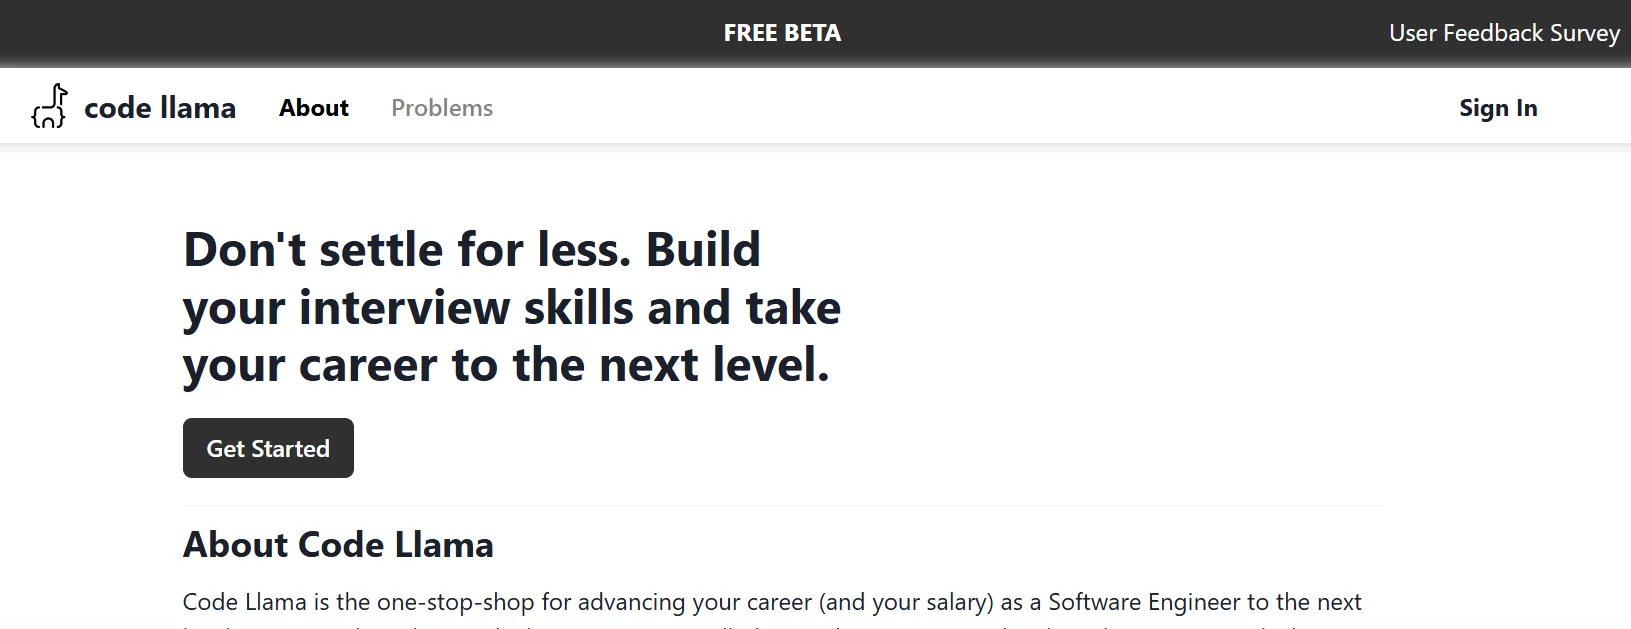Click the llama logo icon
Screen dimensions: 1631x629
(49, 106)
